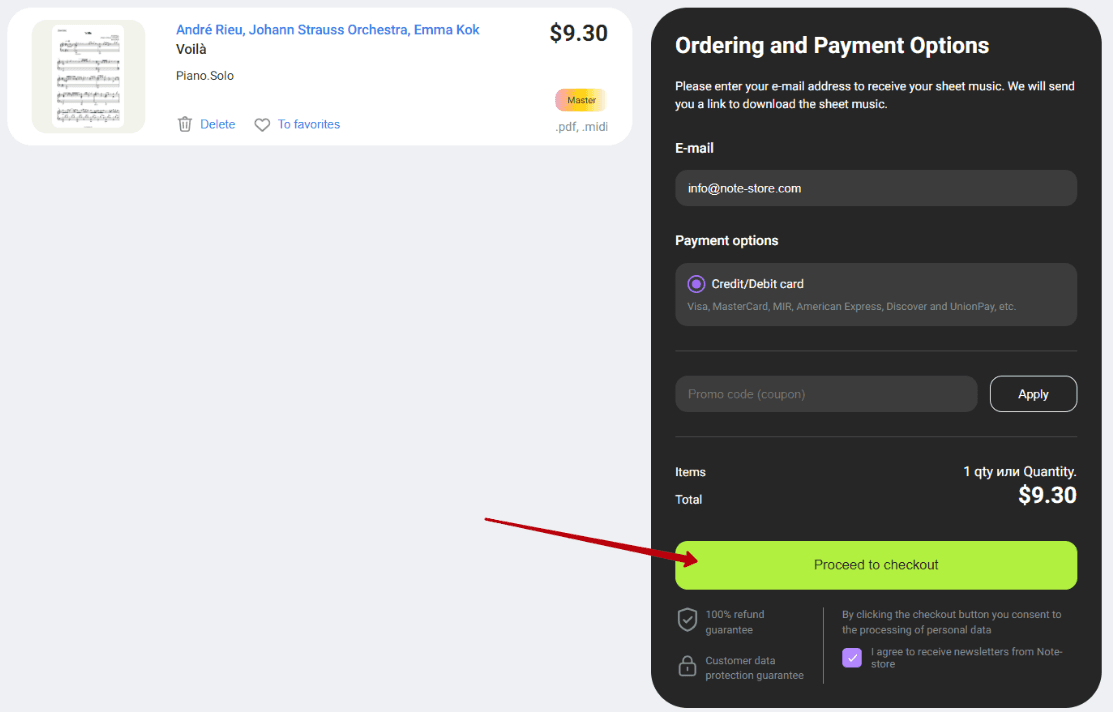Select the Credit/Debit card radio button
This screenshot has width=1113, height=712.
click(x=697, y=284)
